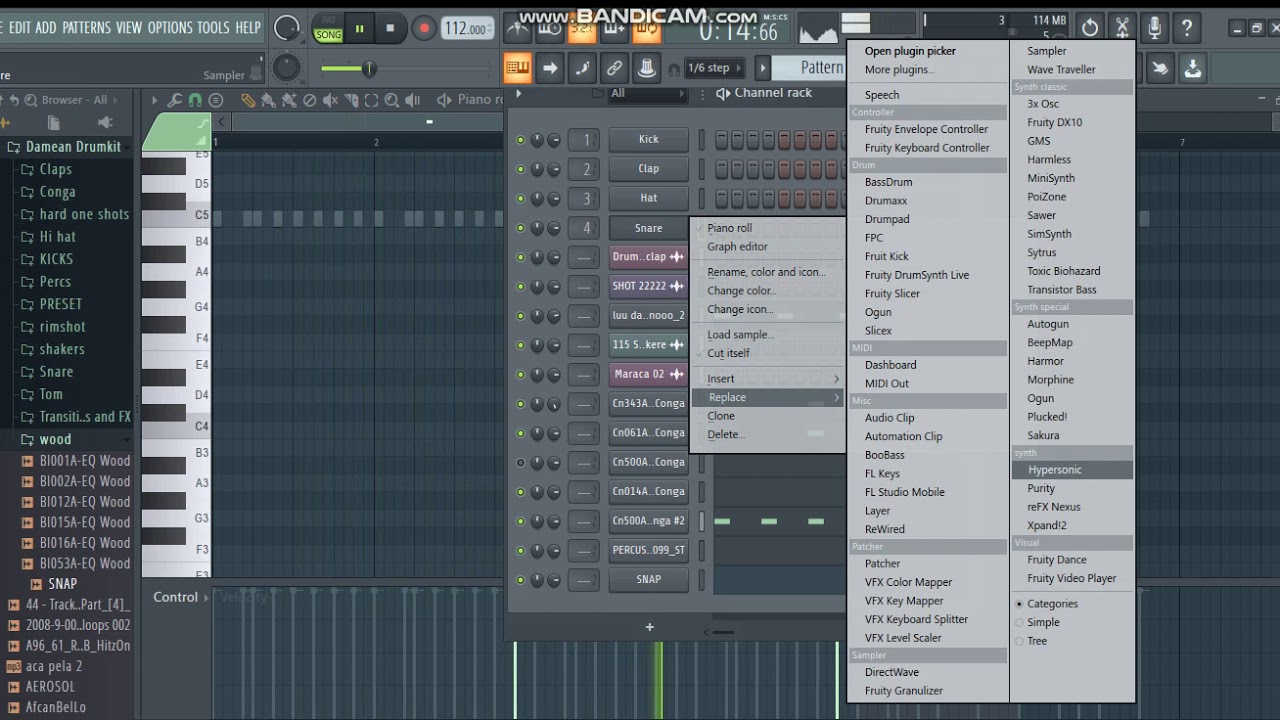Click the Kick channel volume knob
The image size is (1280, 720).
coord(553,140)
